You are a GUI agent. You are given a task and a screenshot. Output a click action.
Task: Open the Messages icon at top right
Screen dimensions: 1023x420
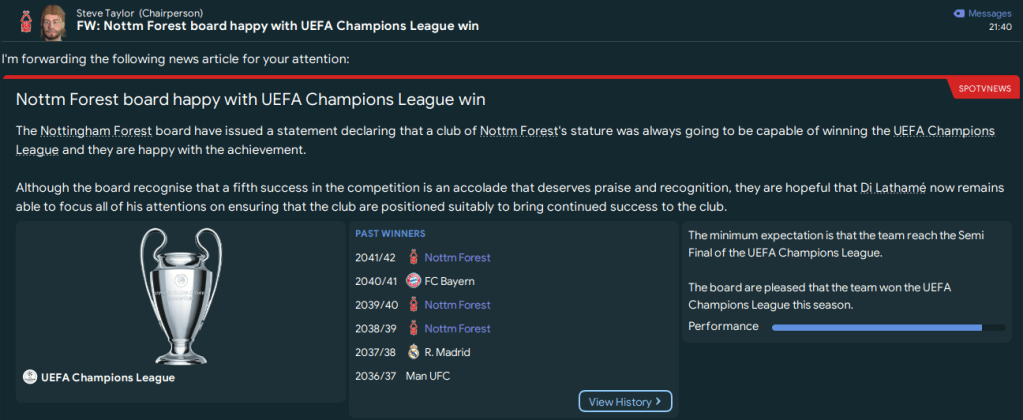click(x=962, y=13)
